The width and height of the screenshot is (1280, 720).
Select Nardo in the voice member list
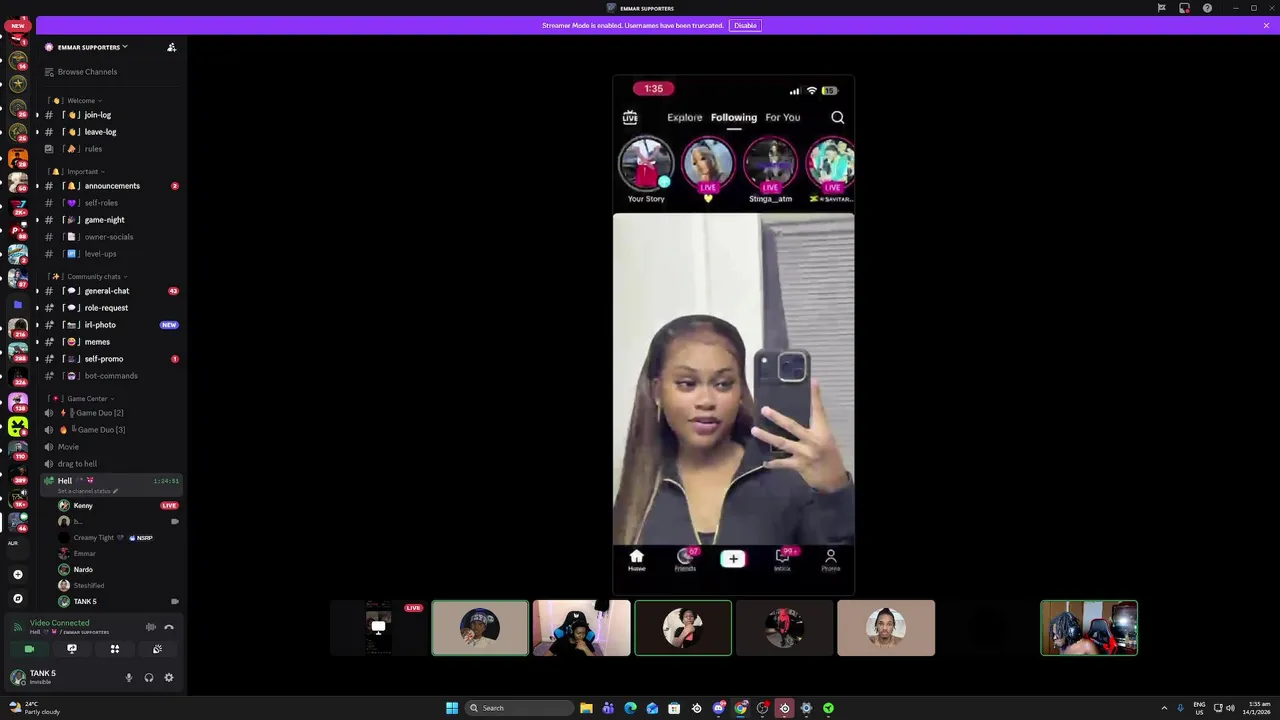118,570
